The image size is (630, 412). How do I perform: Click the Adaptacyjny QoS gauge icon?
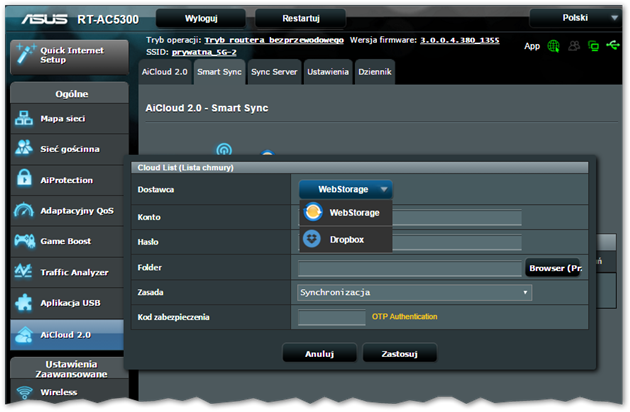[24, 210]
